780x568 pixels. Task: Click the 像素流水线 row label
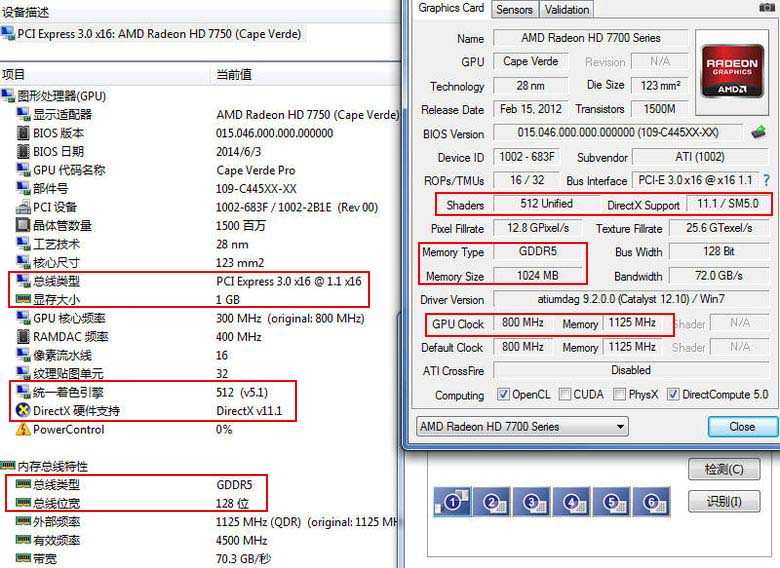(62, 355)
